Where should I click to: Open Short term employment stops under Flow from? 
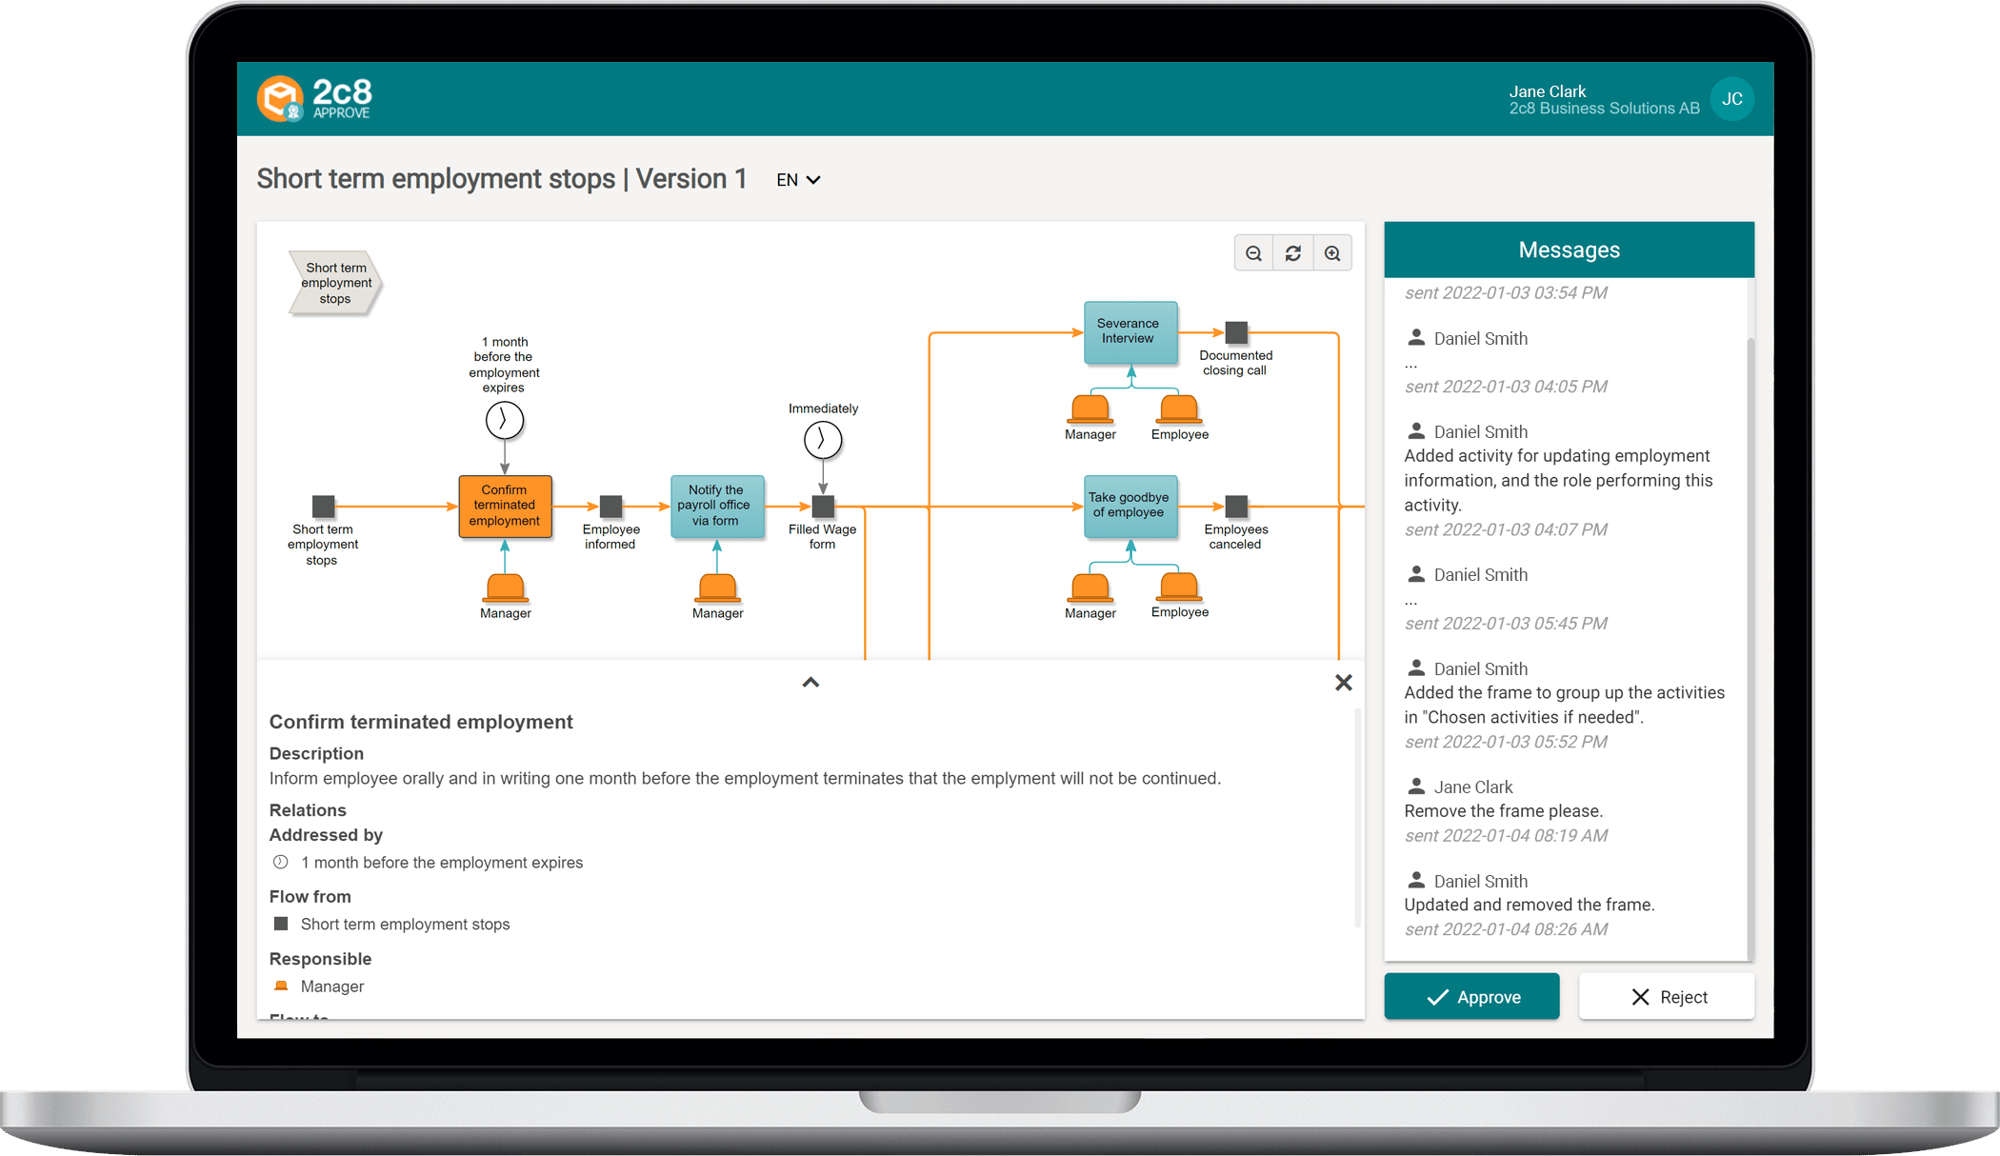coord(405,924)
